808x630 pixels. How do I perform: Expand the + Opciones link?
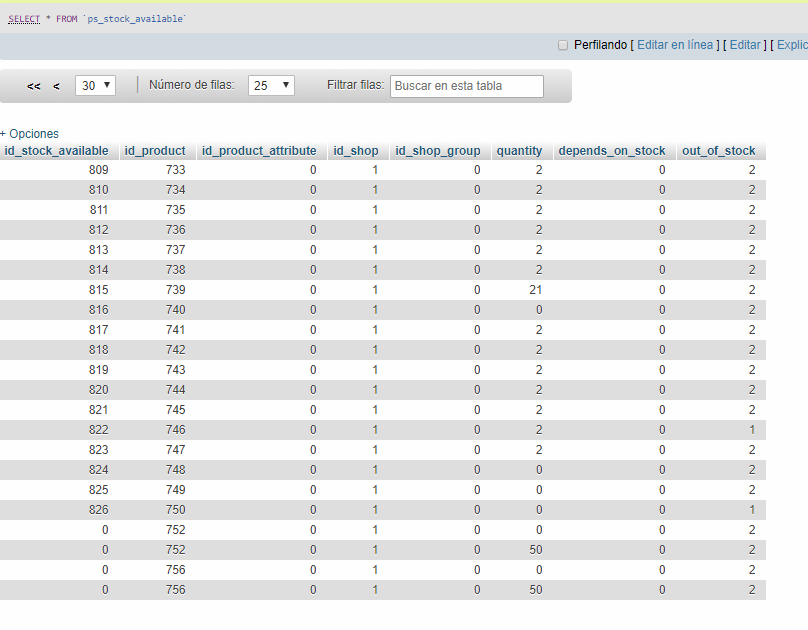click(29, 133)
